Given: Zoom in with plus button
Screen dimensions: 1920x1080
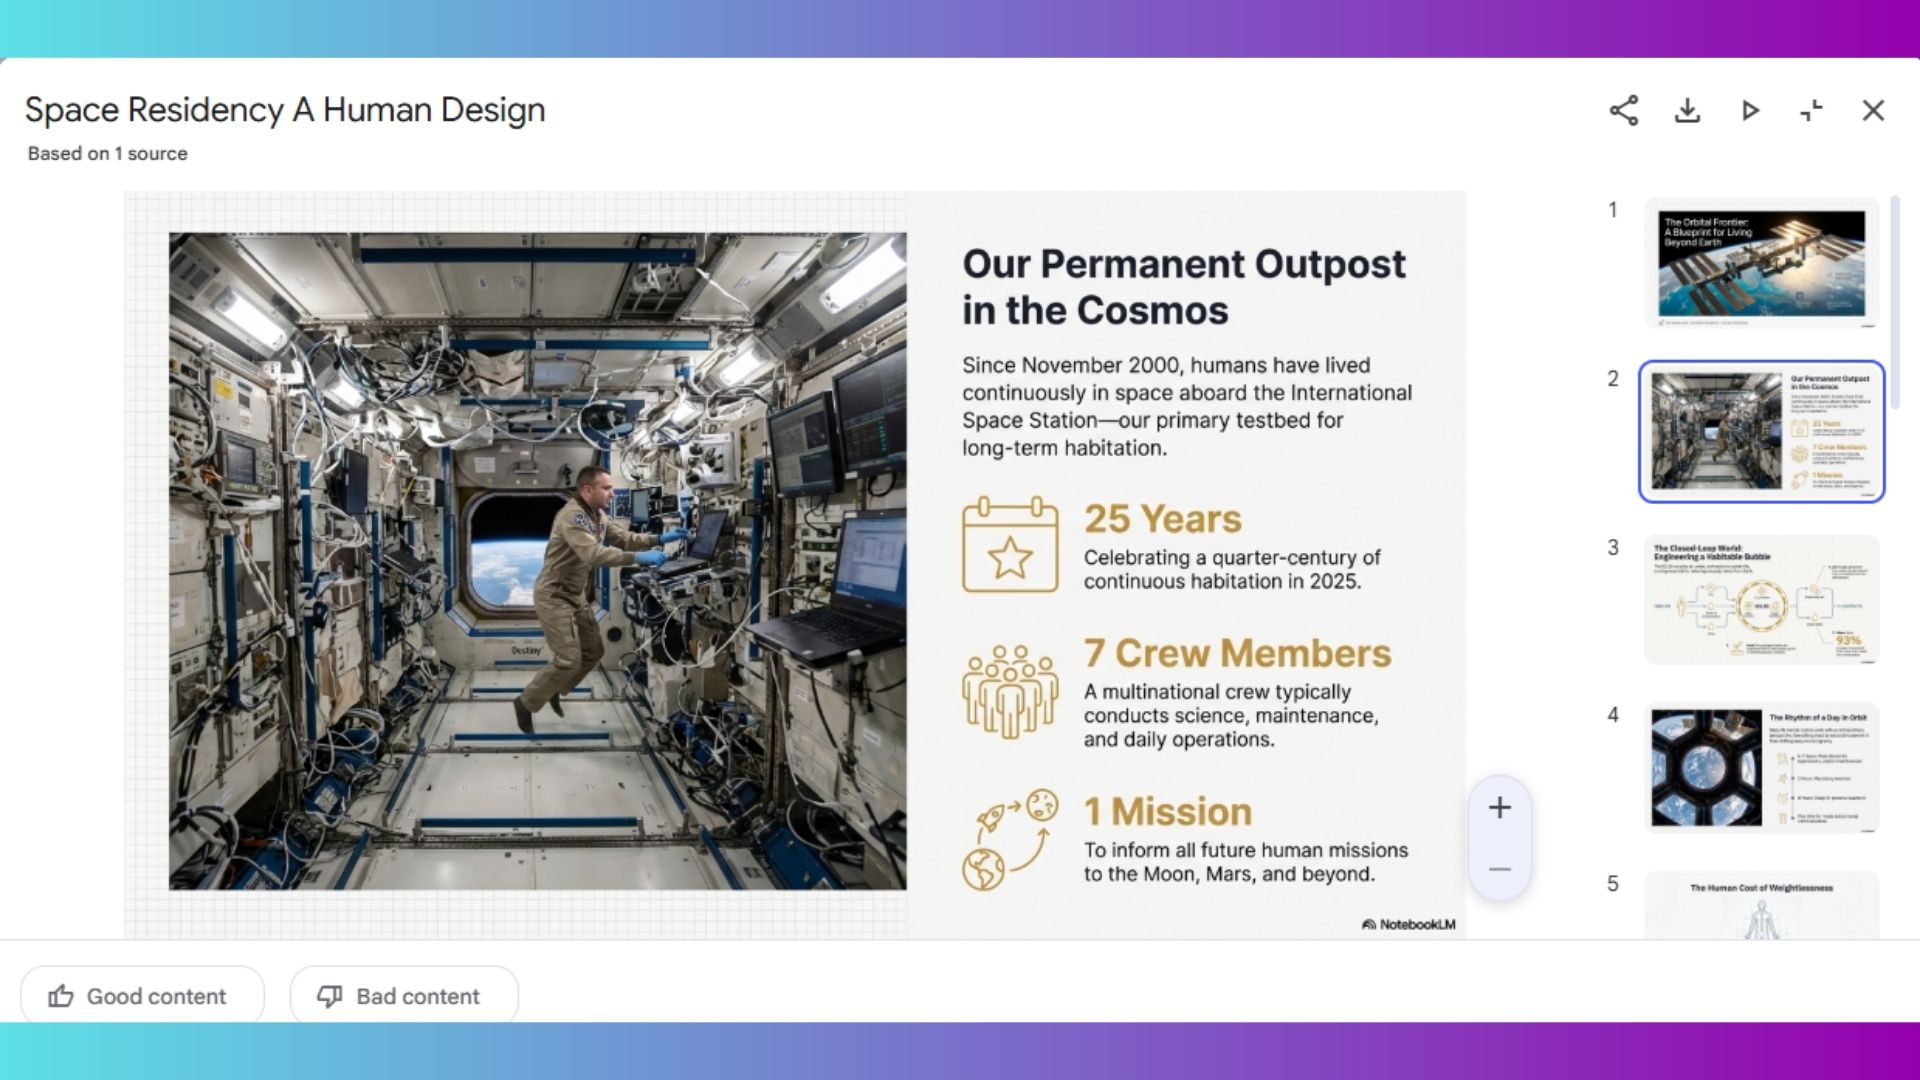Looking at the screenshot, I should point(1499,808).
